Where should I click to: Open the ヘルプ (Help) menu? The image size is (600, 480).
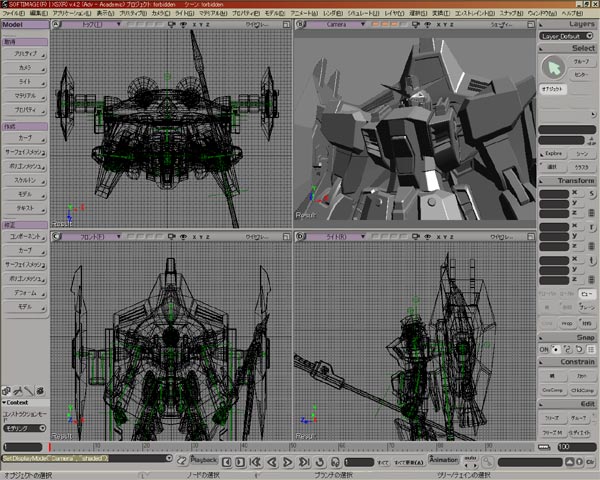coord(572,13)
